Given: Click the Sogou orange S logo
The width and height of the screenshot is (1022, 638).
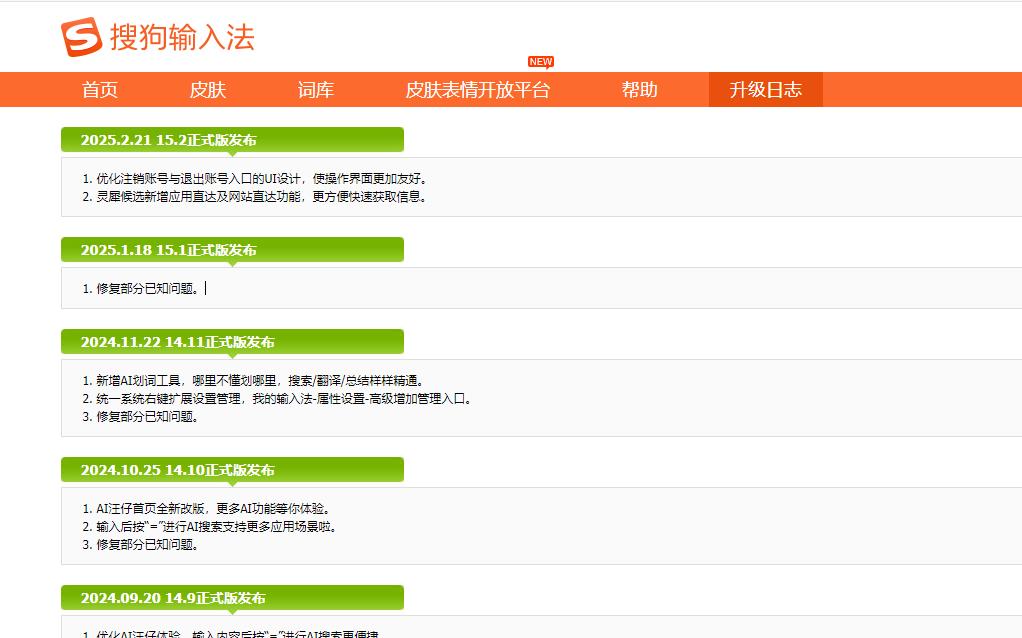Looking at the screenshot, I should pos(81,36).
